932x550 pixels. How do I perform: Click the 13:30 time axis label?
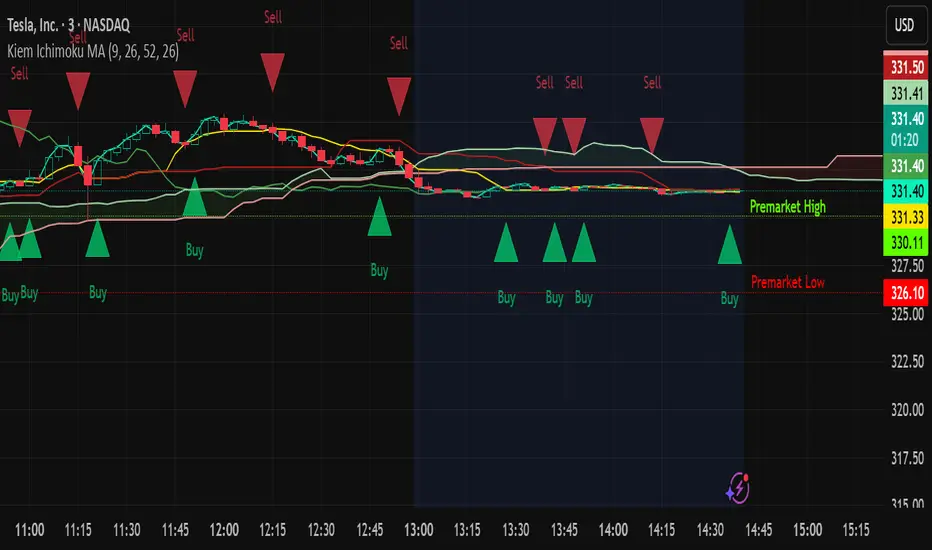coord(515,529)
